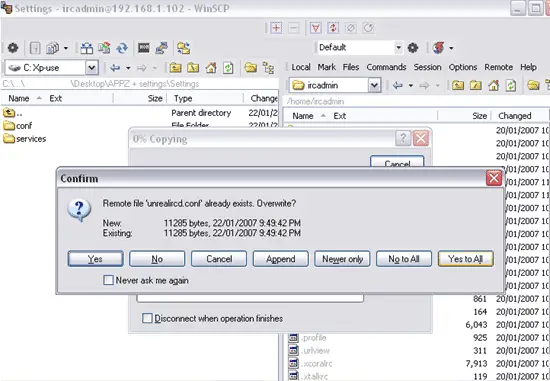Go to local home directory icon
This screenshot has height=381, width=550.
tap(211, 67)
